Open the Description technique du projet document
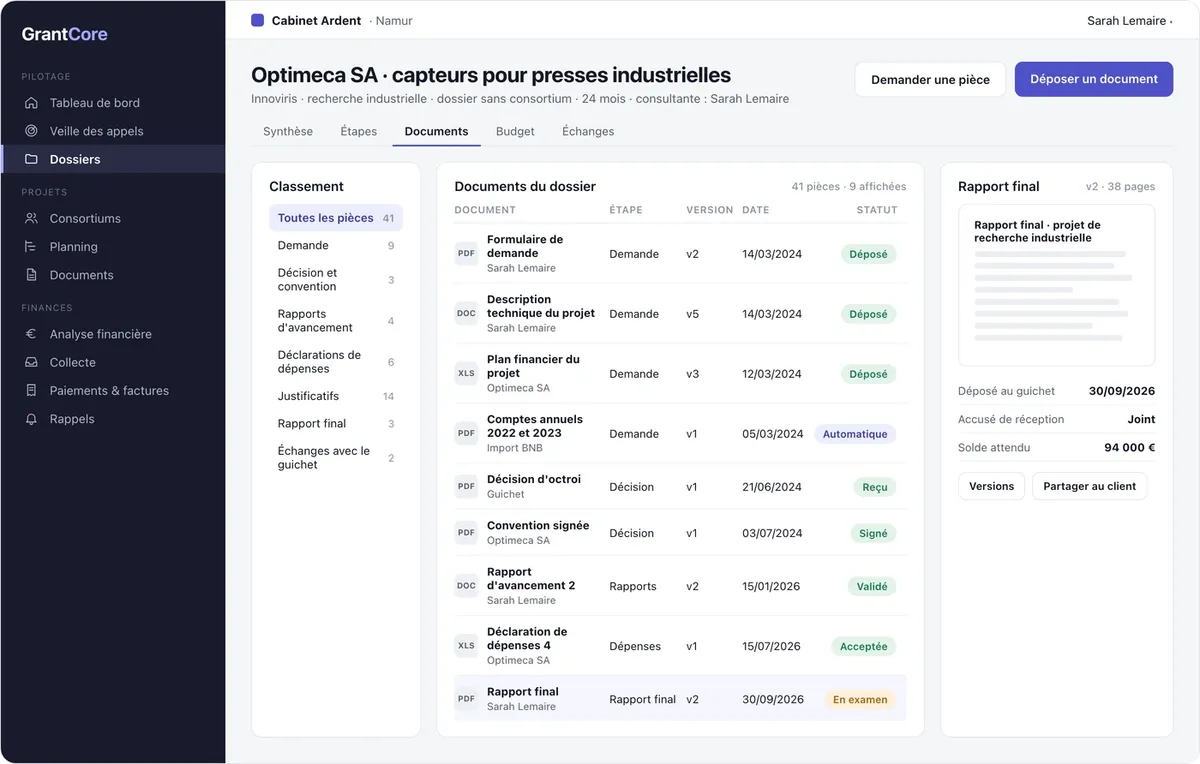Image resolution: width=1200 pixels, height=764 pixels. pos(541,306)
